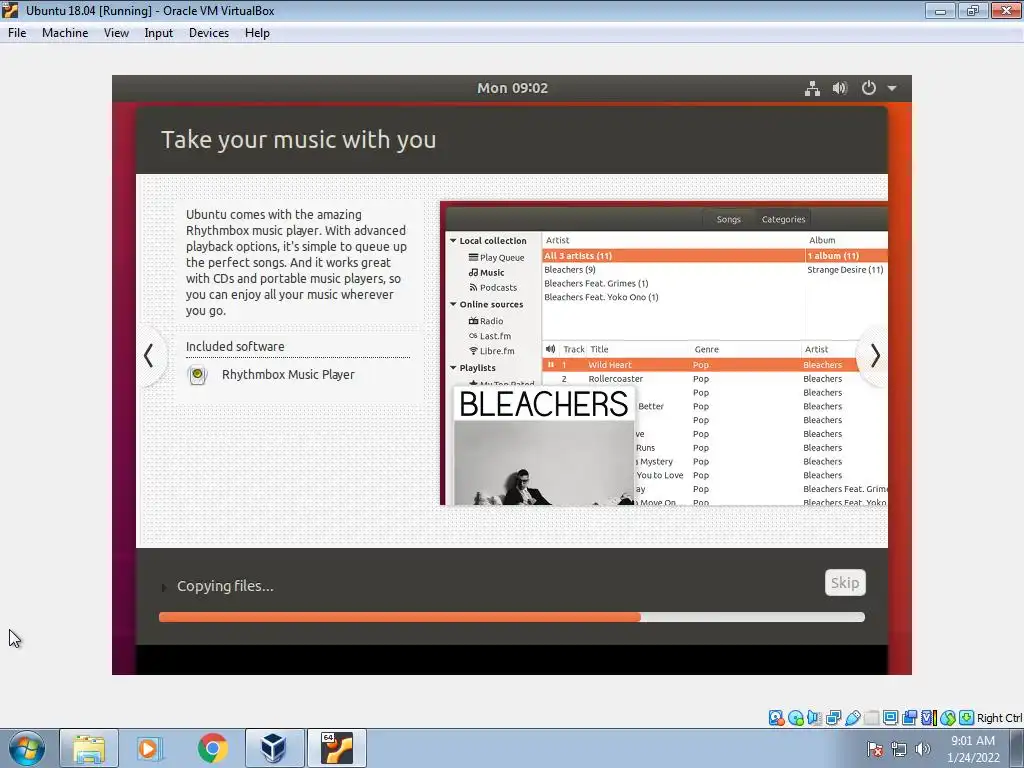
Task: Open the Help menu
Action: click(257, 33)
